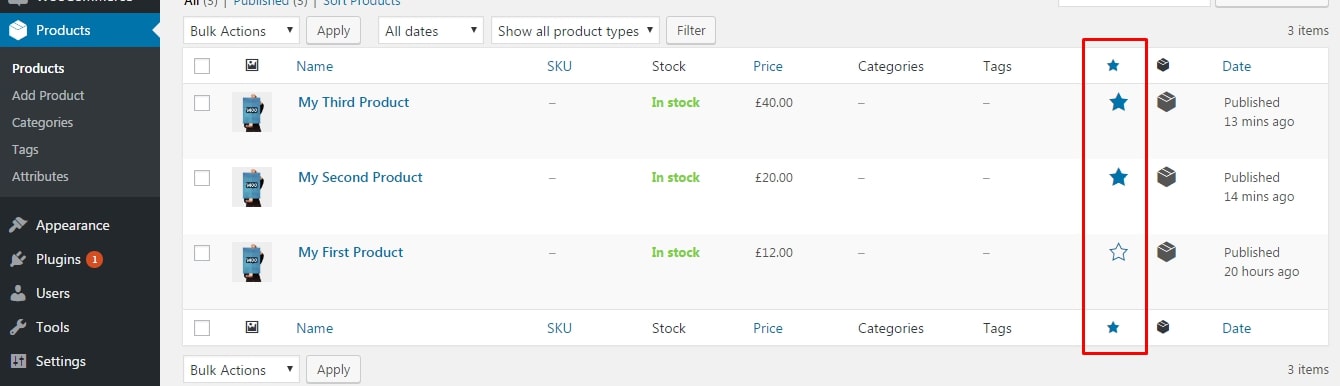Click the Tools wrench icon in the sidebar
1340x386 pixels.
[18, 327]
